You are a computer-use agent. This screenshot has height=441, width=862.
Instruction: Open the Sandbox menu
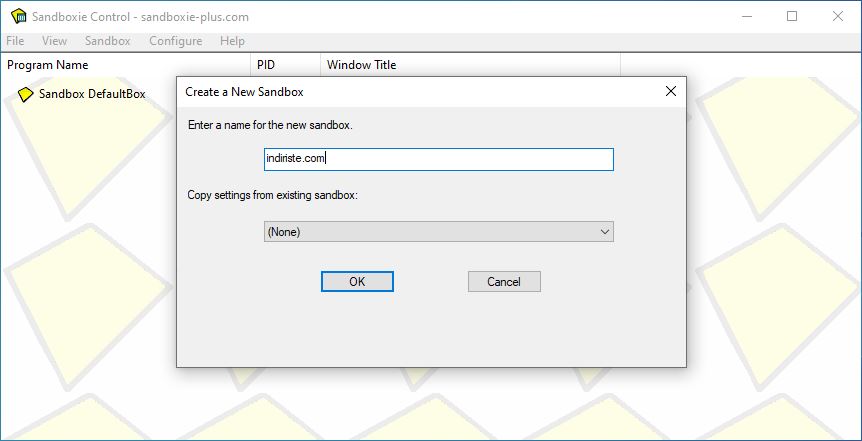108,41
